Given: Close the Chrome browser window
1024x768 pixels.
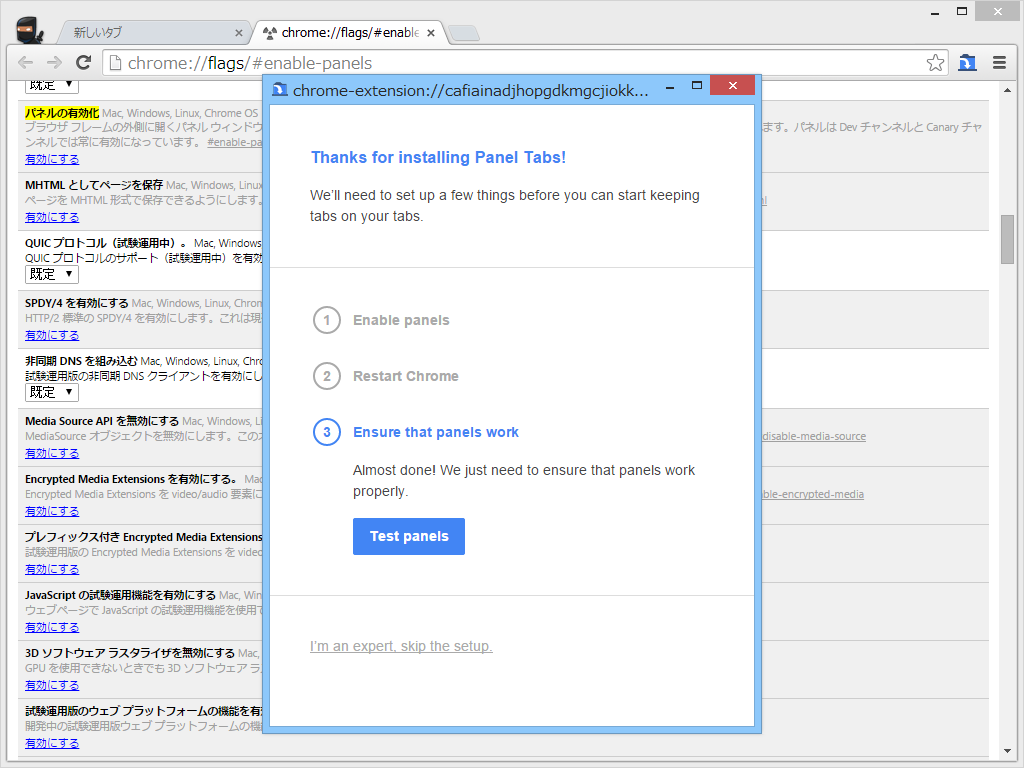Looking at the screenshot, I should pyautogui.click(x=998, y=12).
